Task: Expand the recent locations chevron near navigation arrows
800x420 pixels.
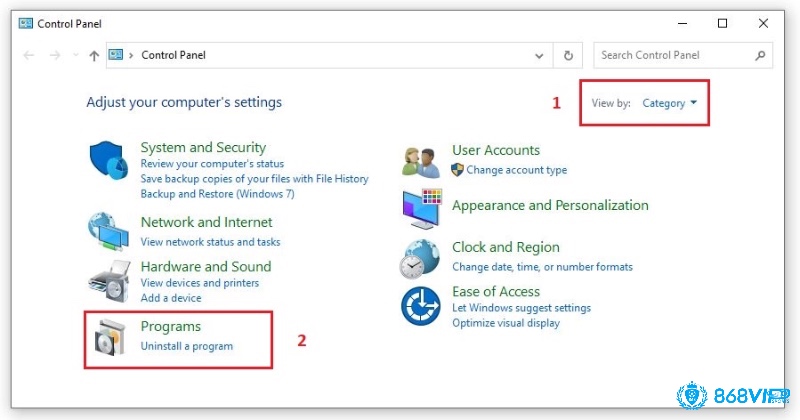Action: point(75,56)
